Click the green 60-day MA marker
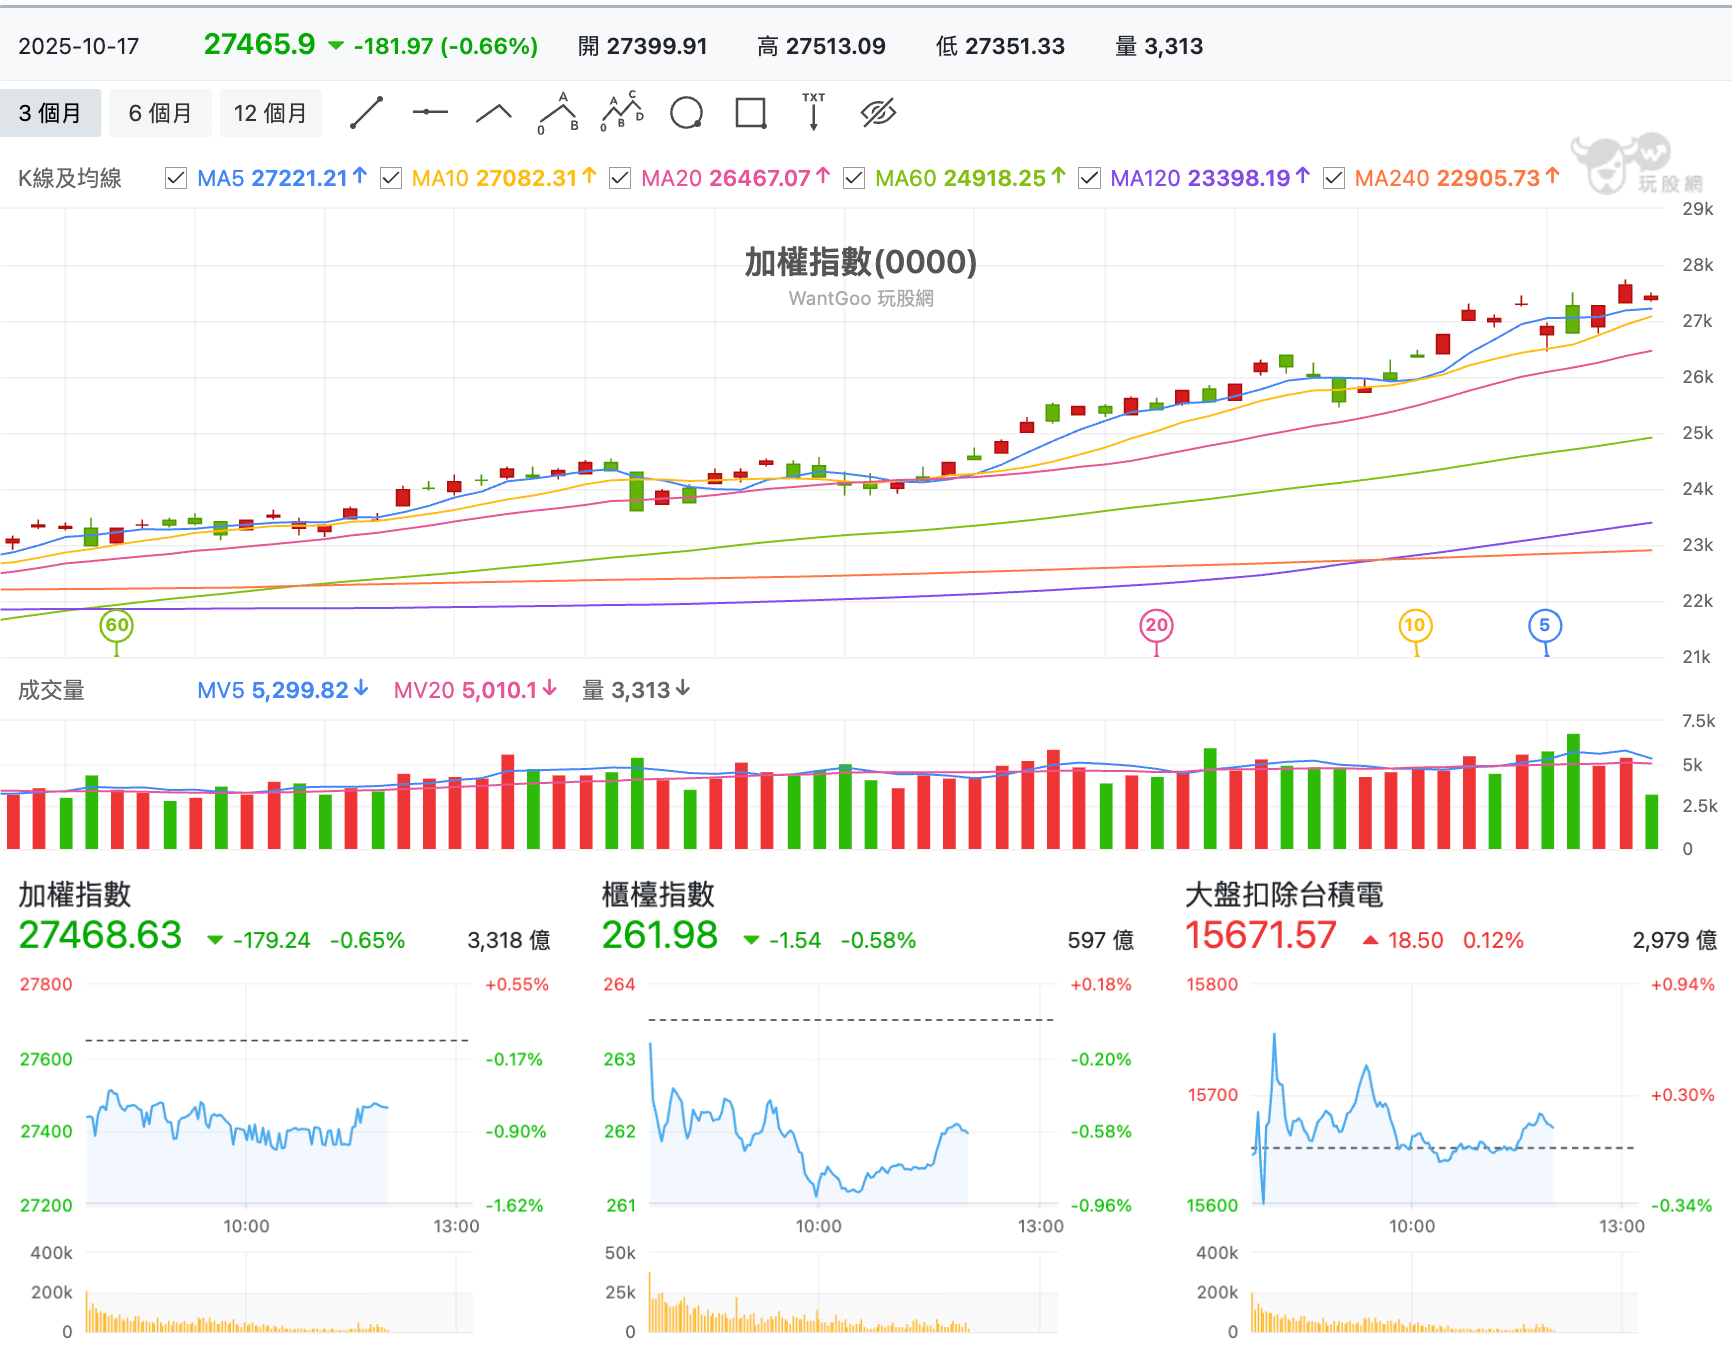Screen dimensions: 1732x1353 click(117, 626)
